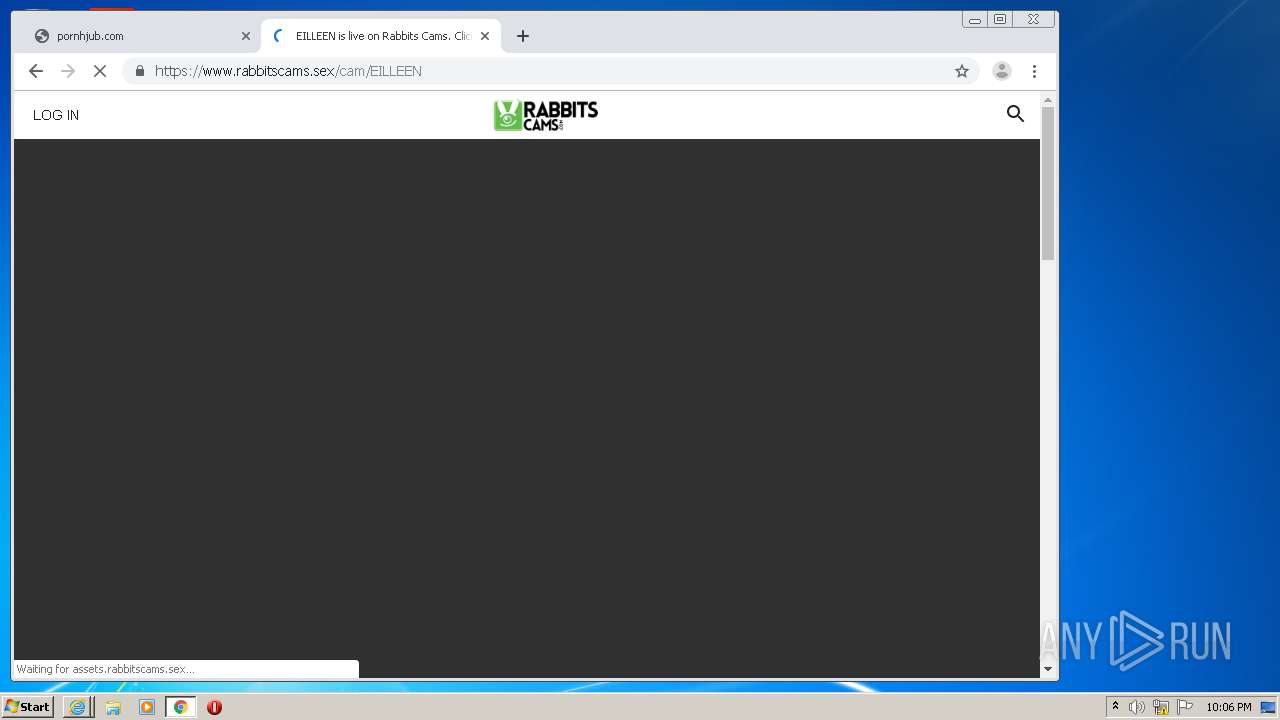1280x720 pixels.
Task: Click the red Opera-style taskbar icon
Action: click(x=214, y=707)
